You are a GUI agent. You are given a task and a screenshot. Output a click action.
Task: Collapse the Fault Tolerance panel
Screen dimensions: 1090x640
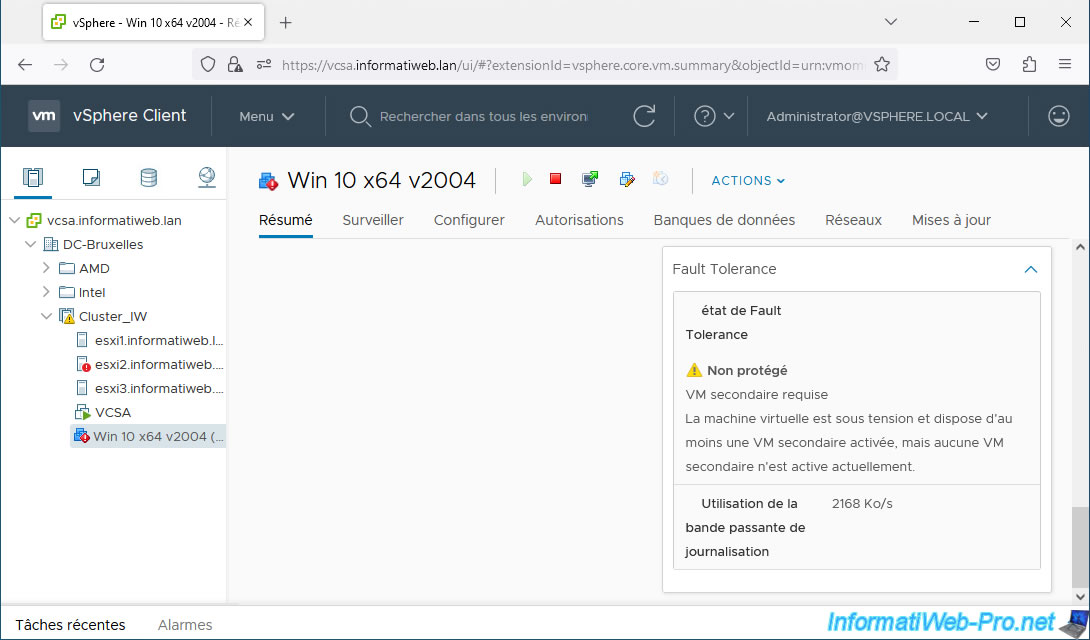[1030, 269]
